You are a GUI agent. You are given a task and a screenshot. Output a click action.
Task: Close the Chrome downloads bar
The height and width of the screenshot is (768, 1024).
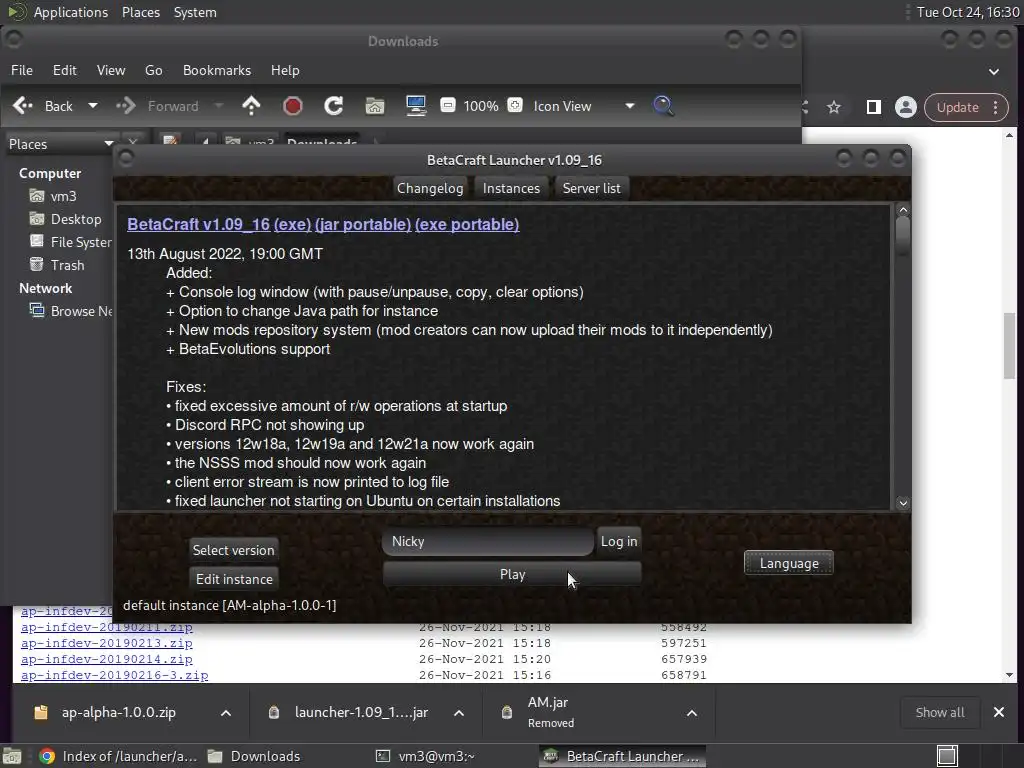tap(999, 712)
